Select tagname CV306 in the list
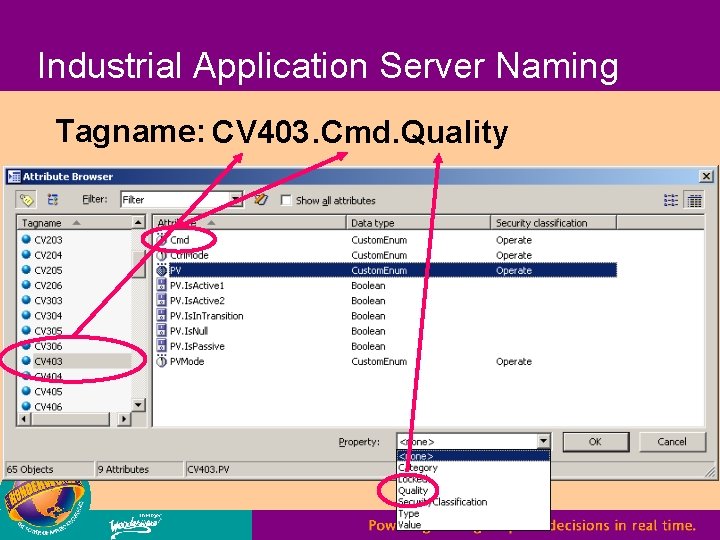This screenshot has width=720, height=540. (x=48, y=346)
